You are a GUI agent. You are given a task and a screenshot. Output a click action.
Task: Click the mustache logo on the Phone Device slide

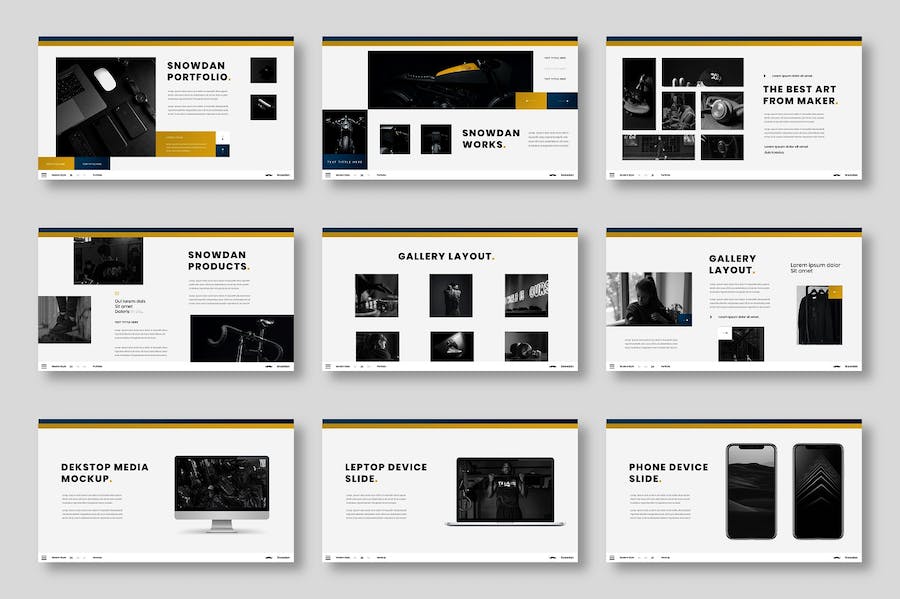[x=838, y=557]
